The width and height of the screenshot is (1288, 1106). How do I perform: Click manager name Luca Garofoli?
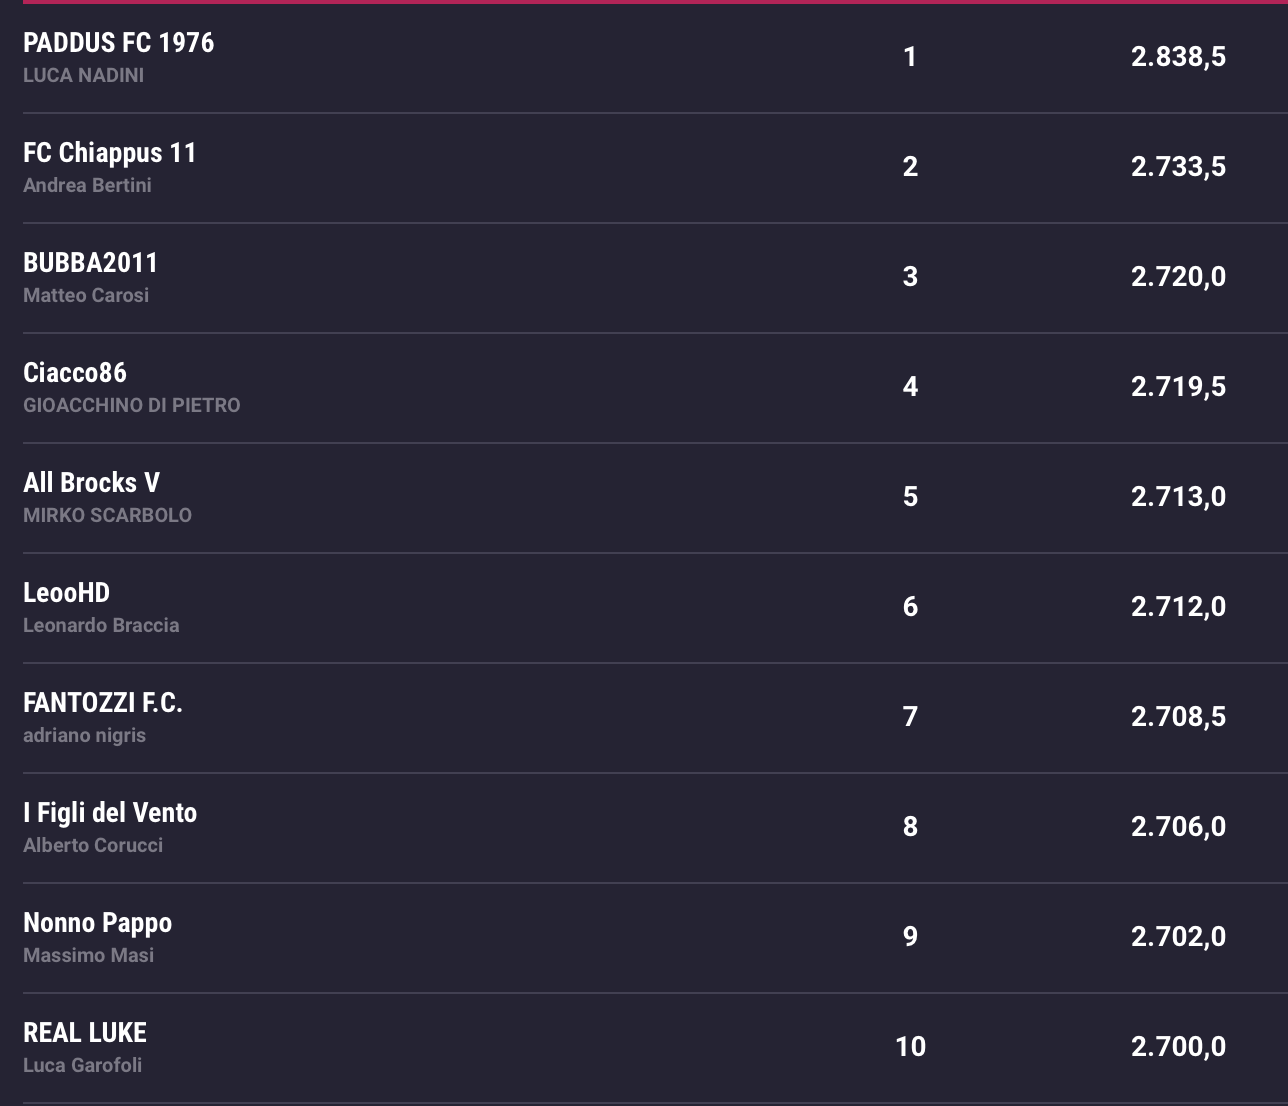pyautogui.click(x=82, y=1066)
